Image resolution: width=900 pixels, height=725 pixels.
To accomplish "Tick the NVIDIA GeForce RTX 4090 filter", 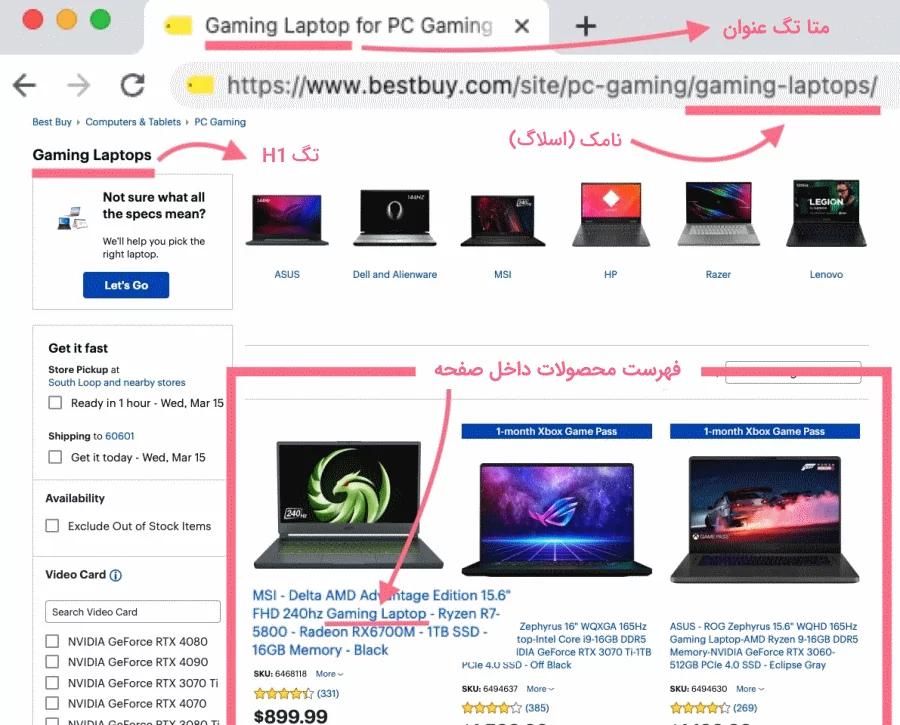I will click(52, 662).
